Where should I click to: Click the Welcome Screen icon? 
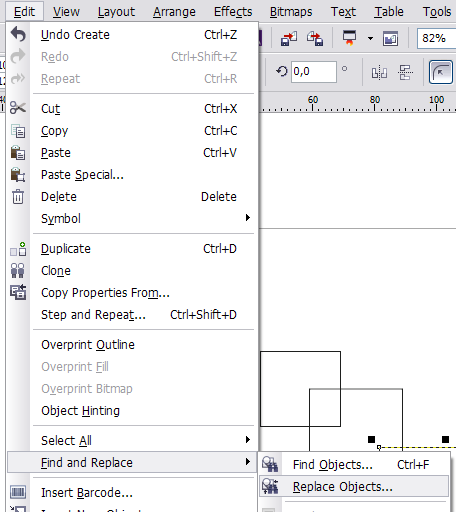click(390, 38)
